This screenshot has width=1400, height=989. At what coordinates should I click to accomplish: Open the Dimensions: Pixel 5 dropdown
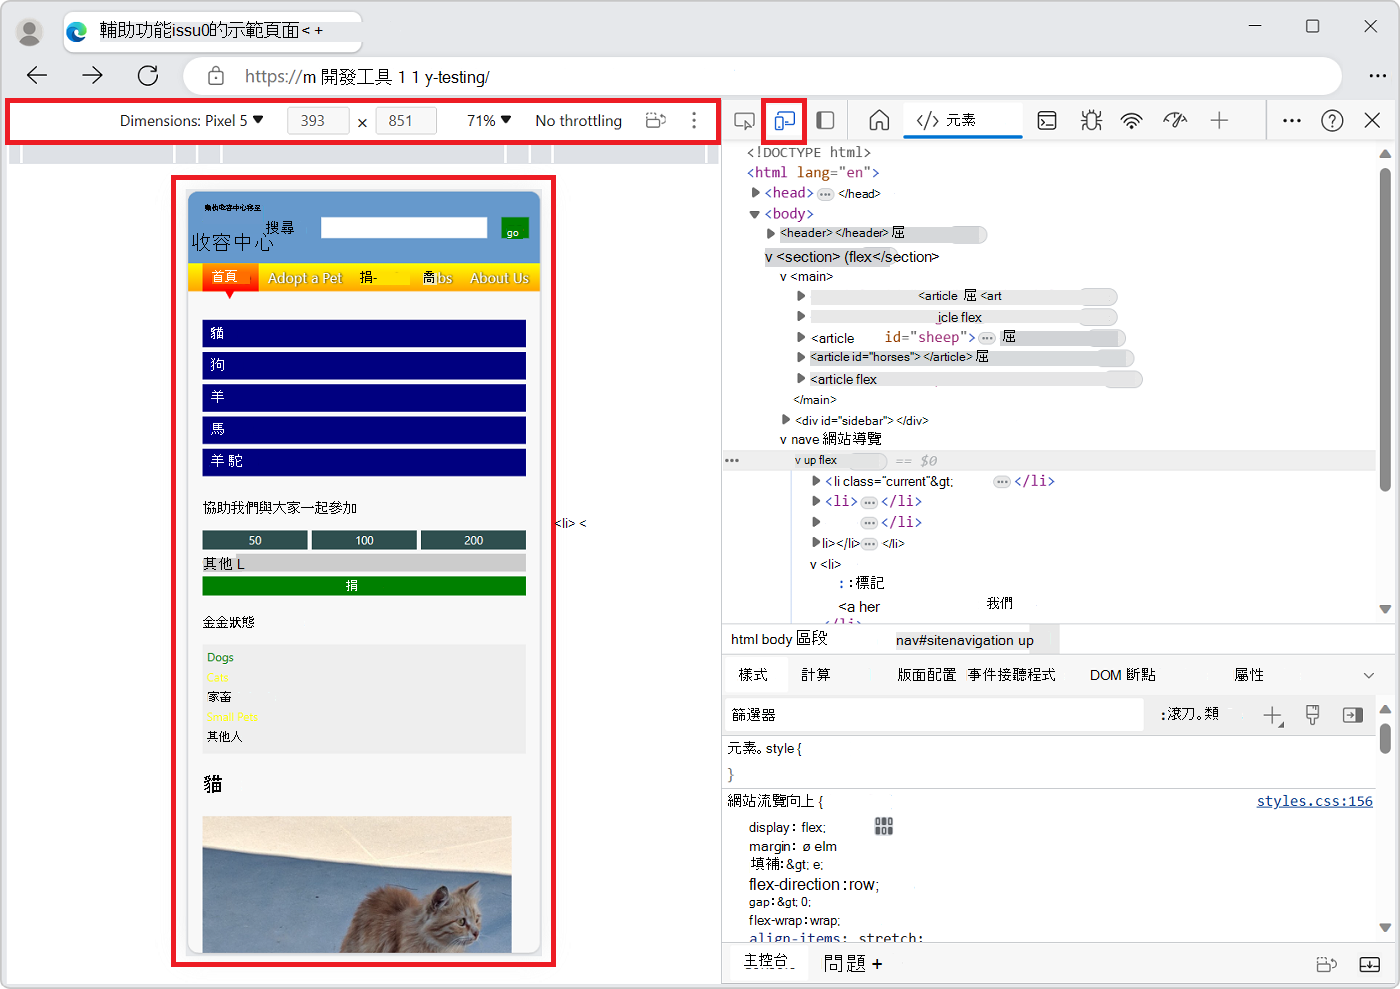[192, 120]
